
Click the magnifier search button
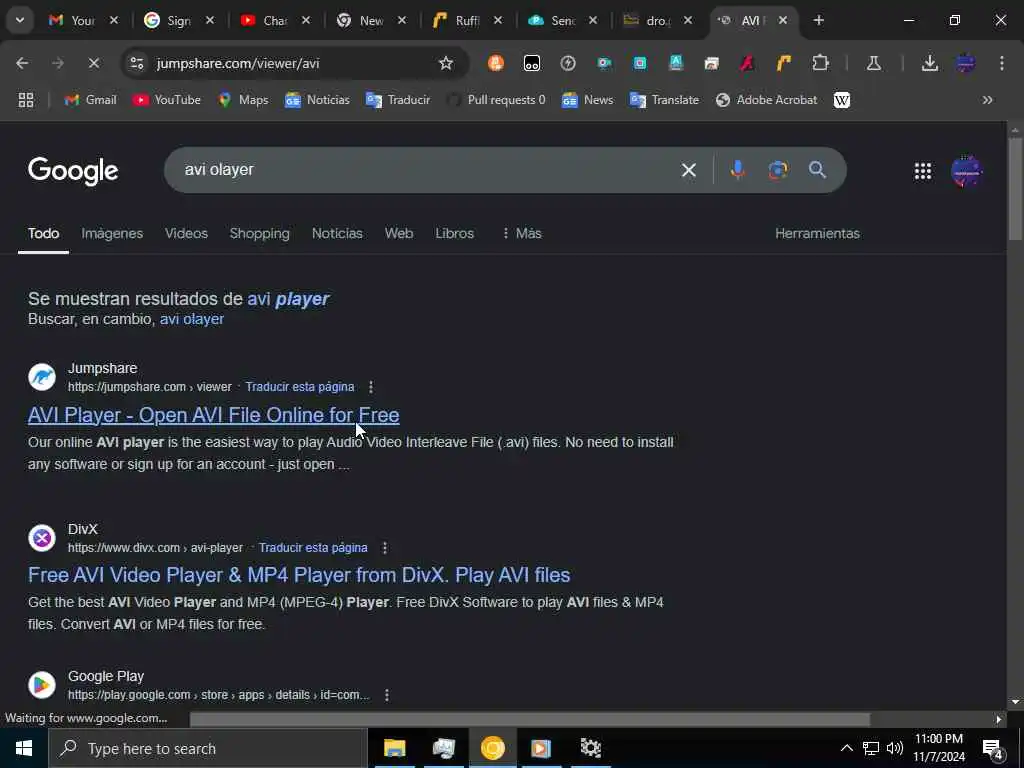click(x=817, y=170)
